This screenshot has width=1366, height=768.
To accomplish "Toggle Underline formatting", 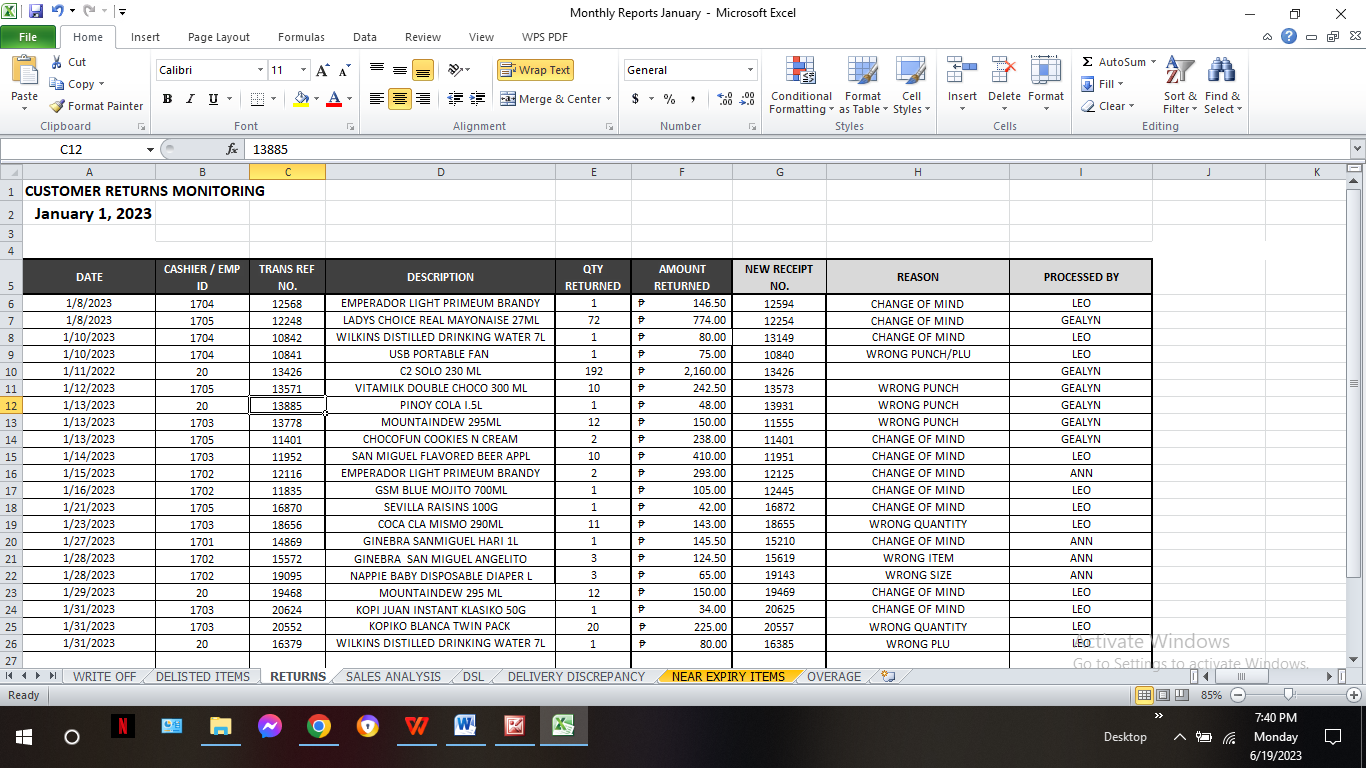I will tap(213, 99).
